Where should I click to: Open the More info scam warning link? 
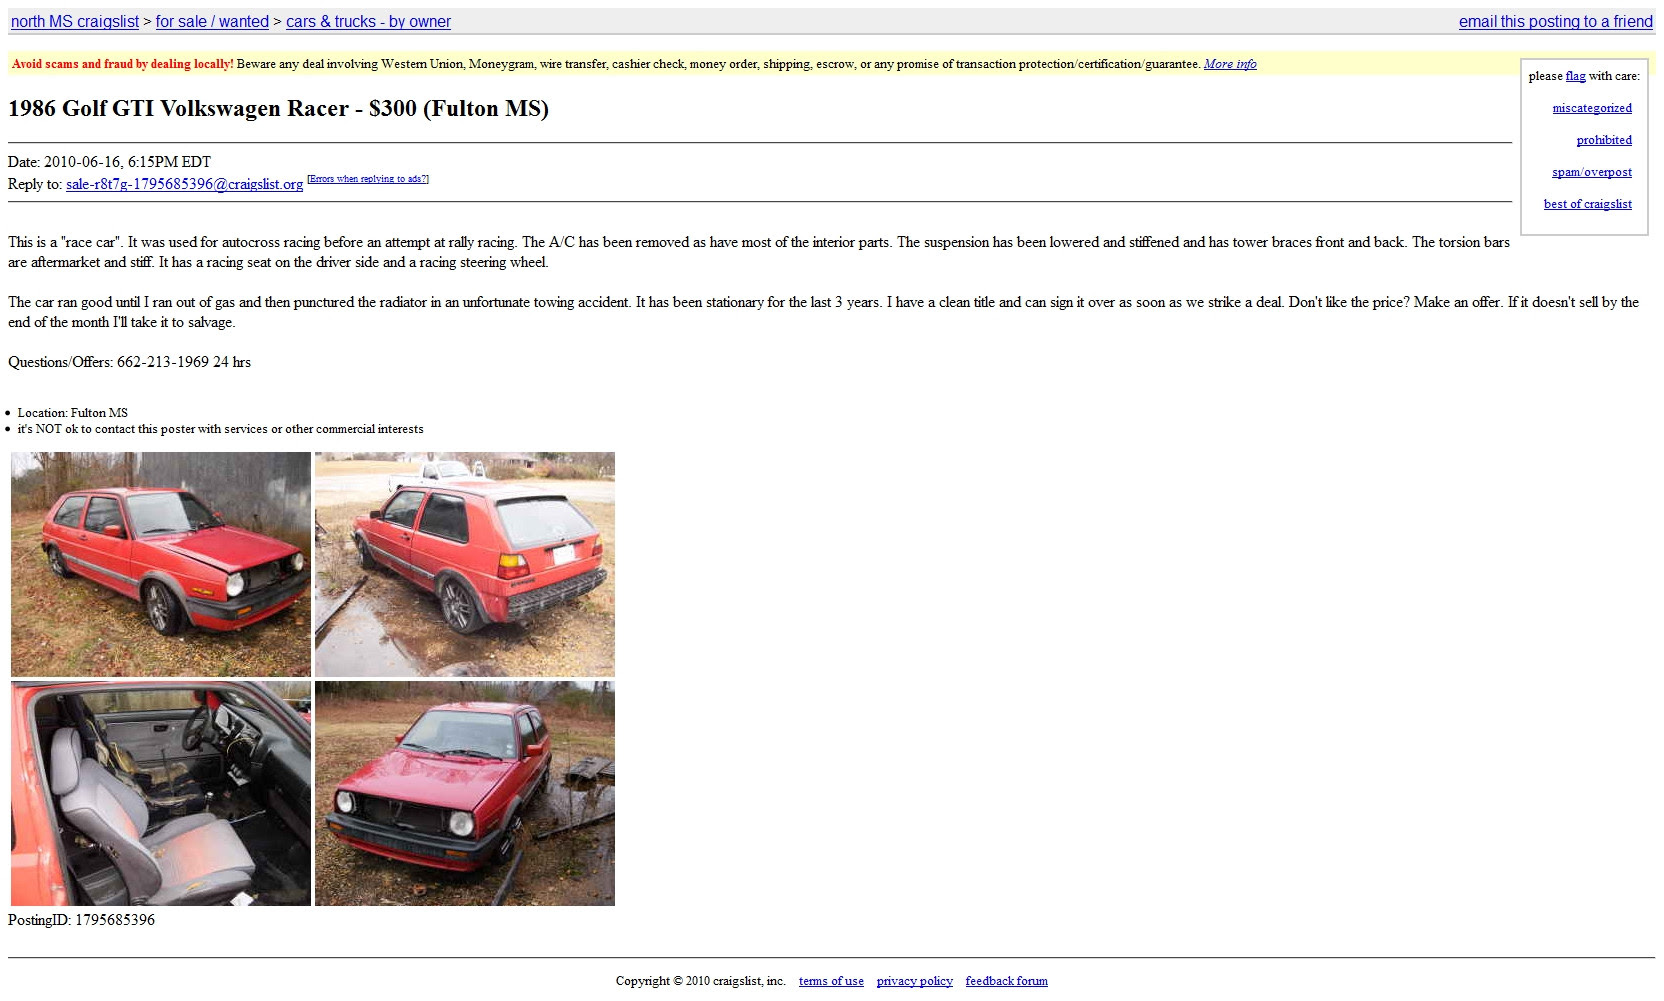tap(1230, 64)
